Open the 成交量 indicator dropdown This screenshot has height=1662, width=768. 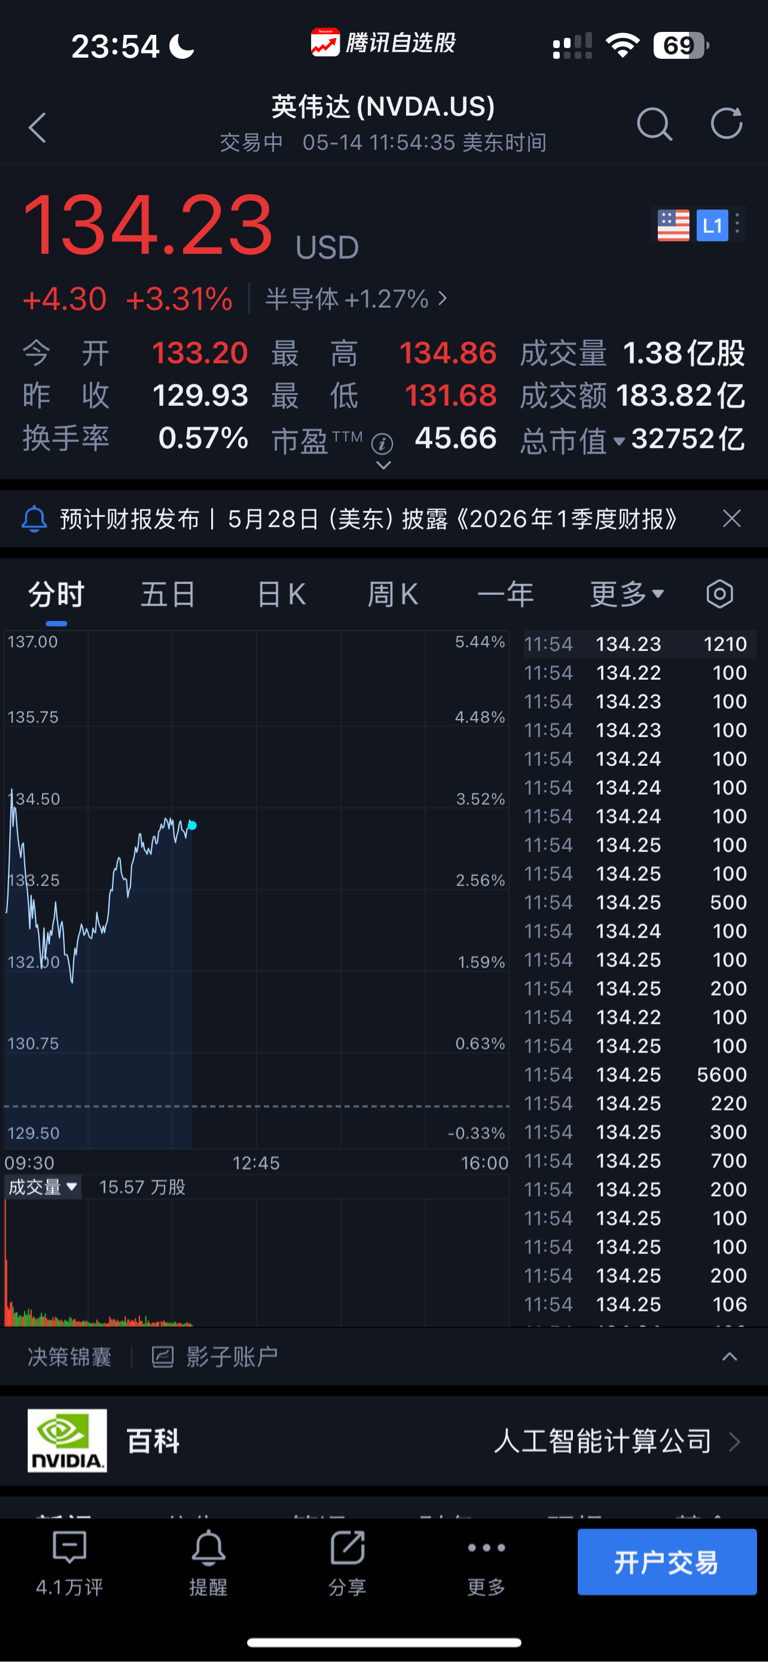click(43, 1187)
